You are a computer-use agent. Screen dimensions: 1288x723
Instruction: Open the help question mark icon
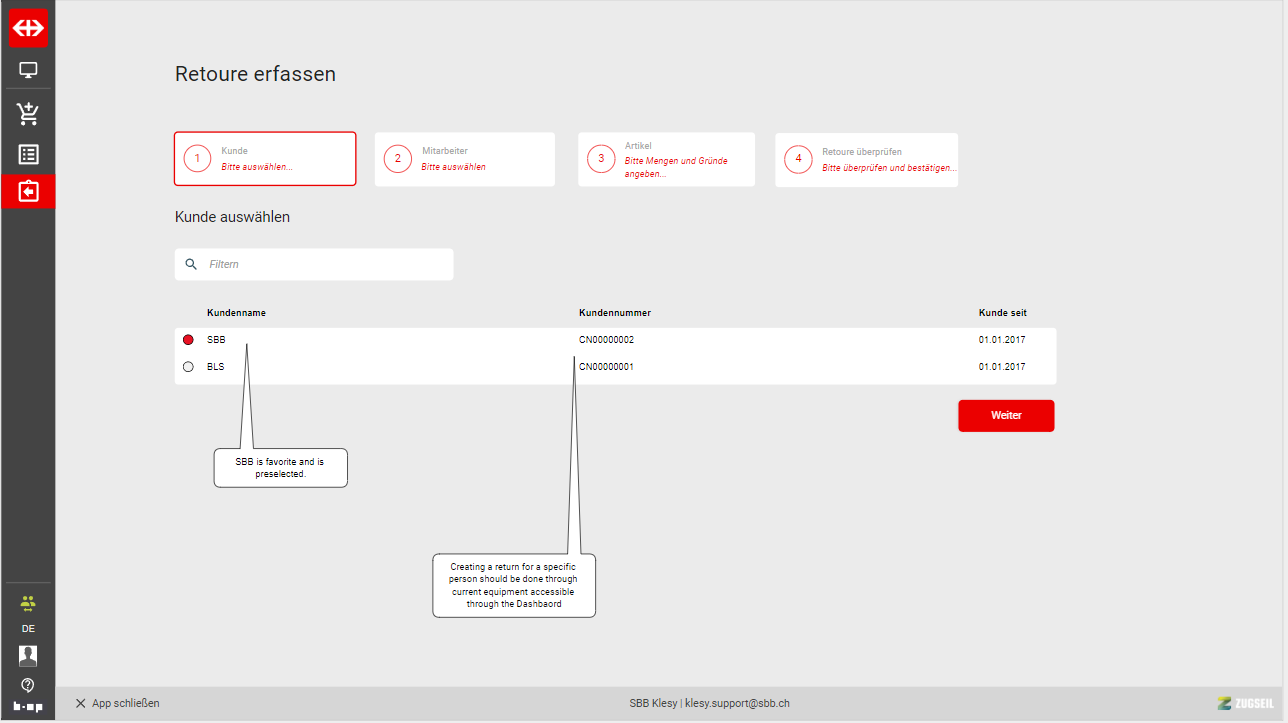click(x=28, y=685)
